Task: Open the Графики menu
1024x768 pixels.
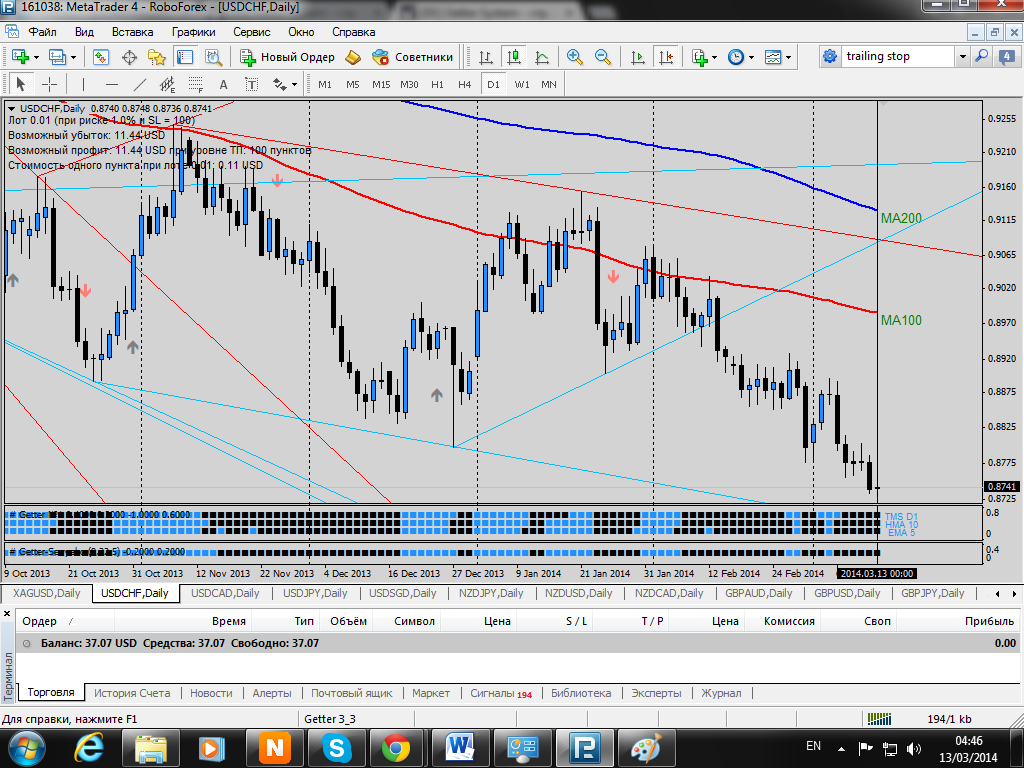Action: [x=193, y=32]
